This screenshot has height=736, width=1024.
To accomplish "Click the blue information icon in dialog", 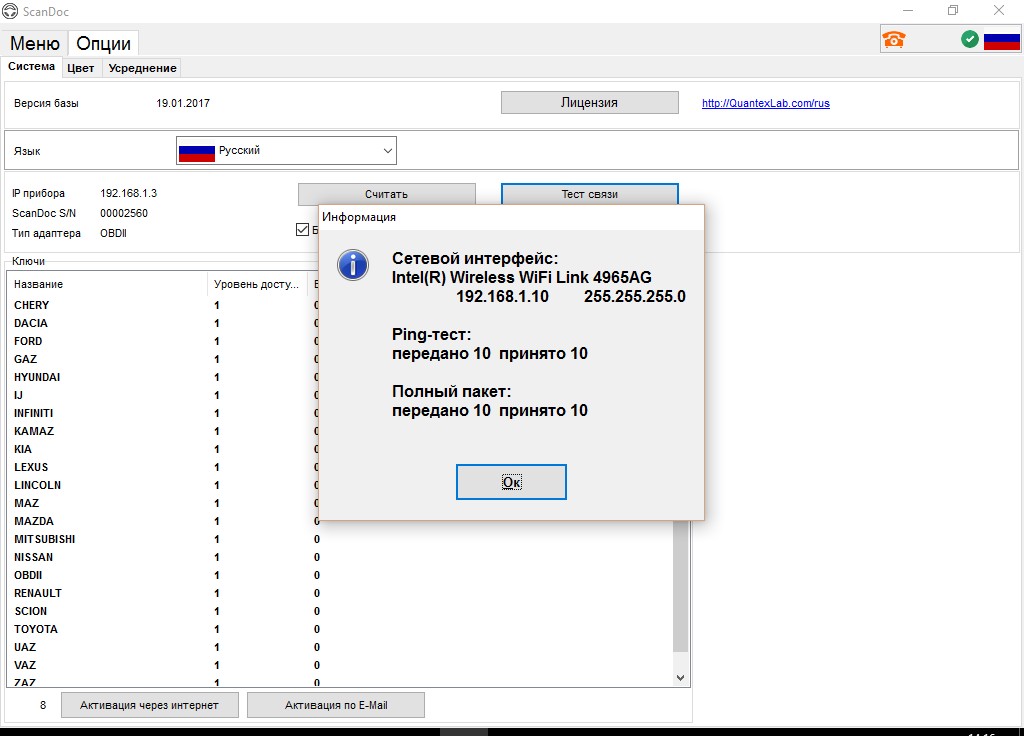I will [353, 265].
